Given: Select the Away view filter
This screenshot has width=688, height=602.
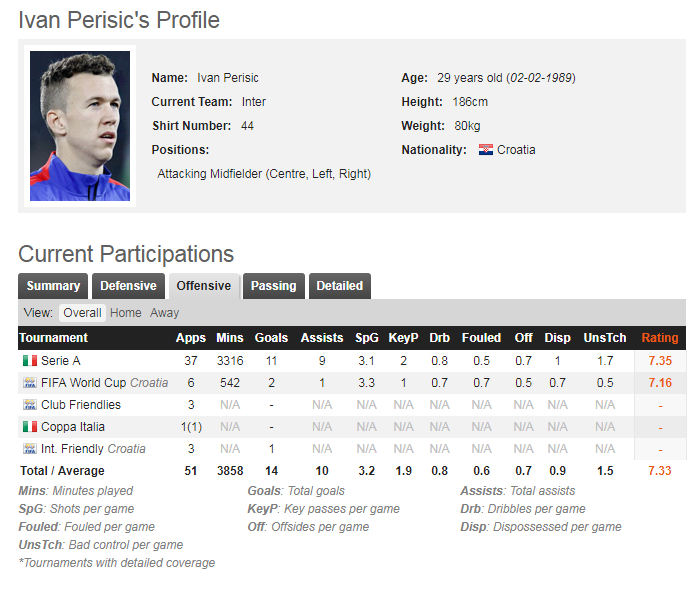Looking at the screenshot, I should [x=165, y=313].
